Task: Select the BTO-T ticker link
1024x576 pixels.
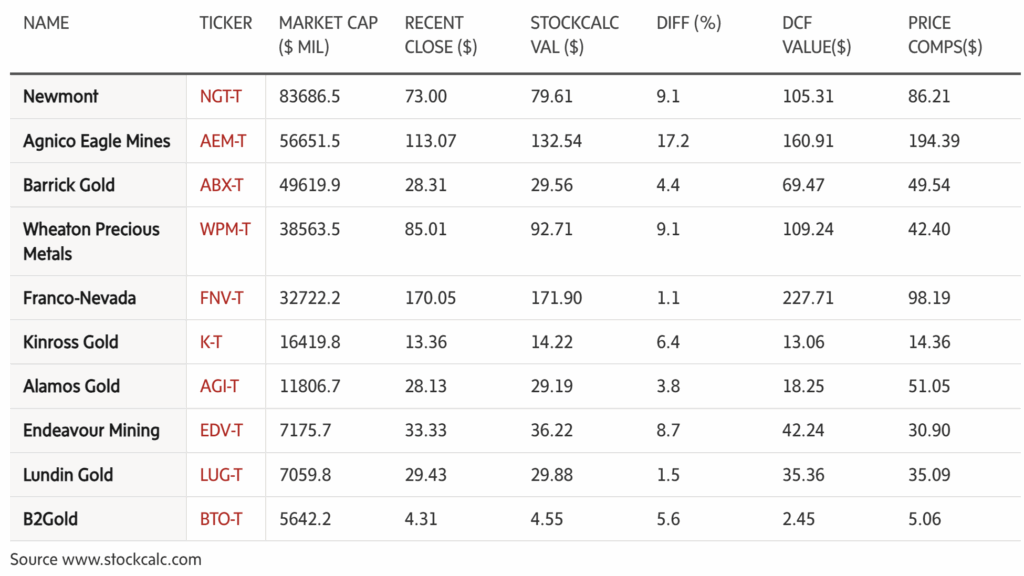Action: 221,519
